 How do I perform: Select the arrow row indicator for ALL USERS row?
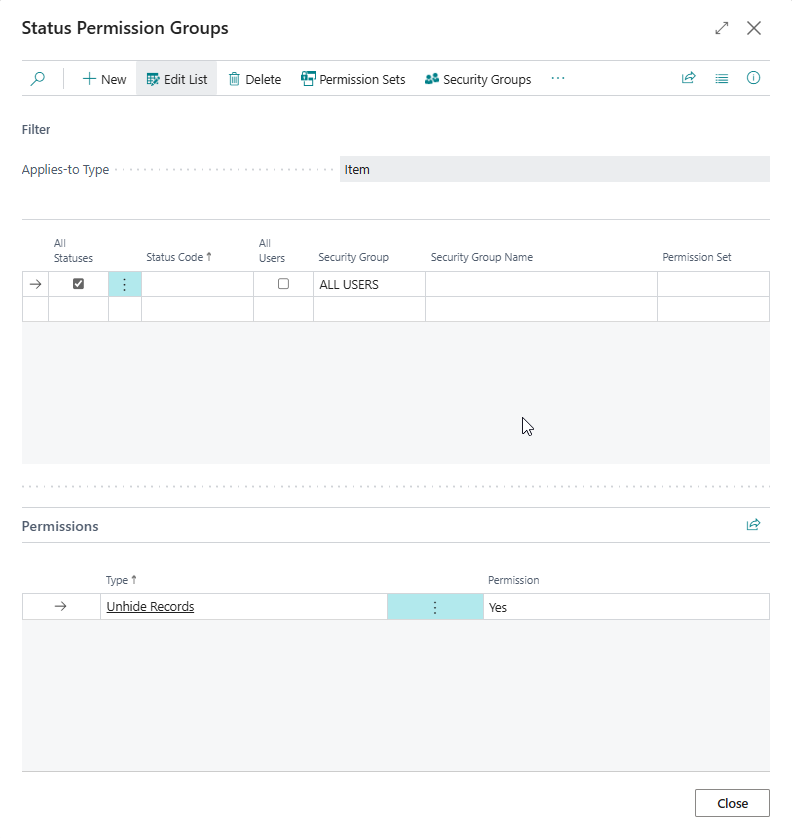[35, 284]
